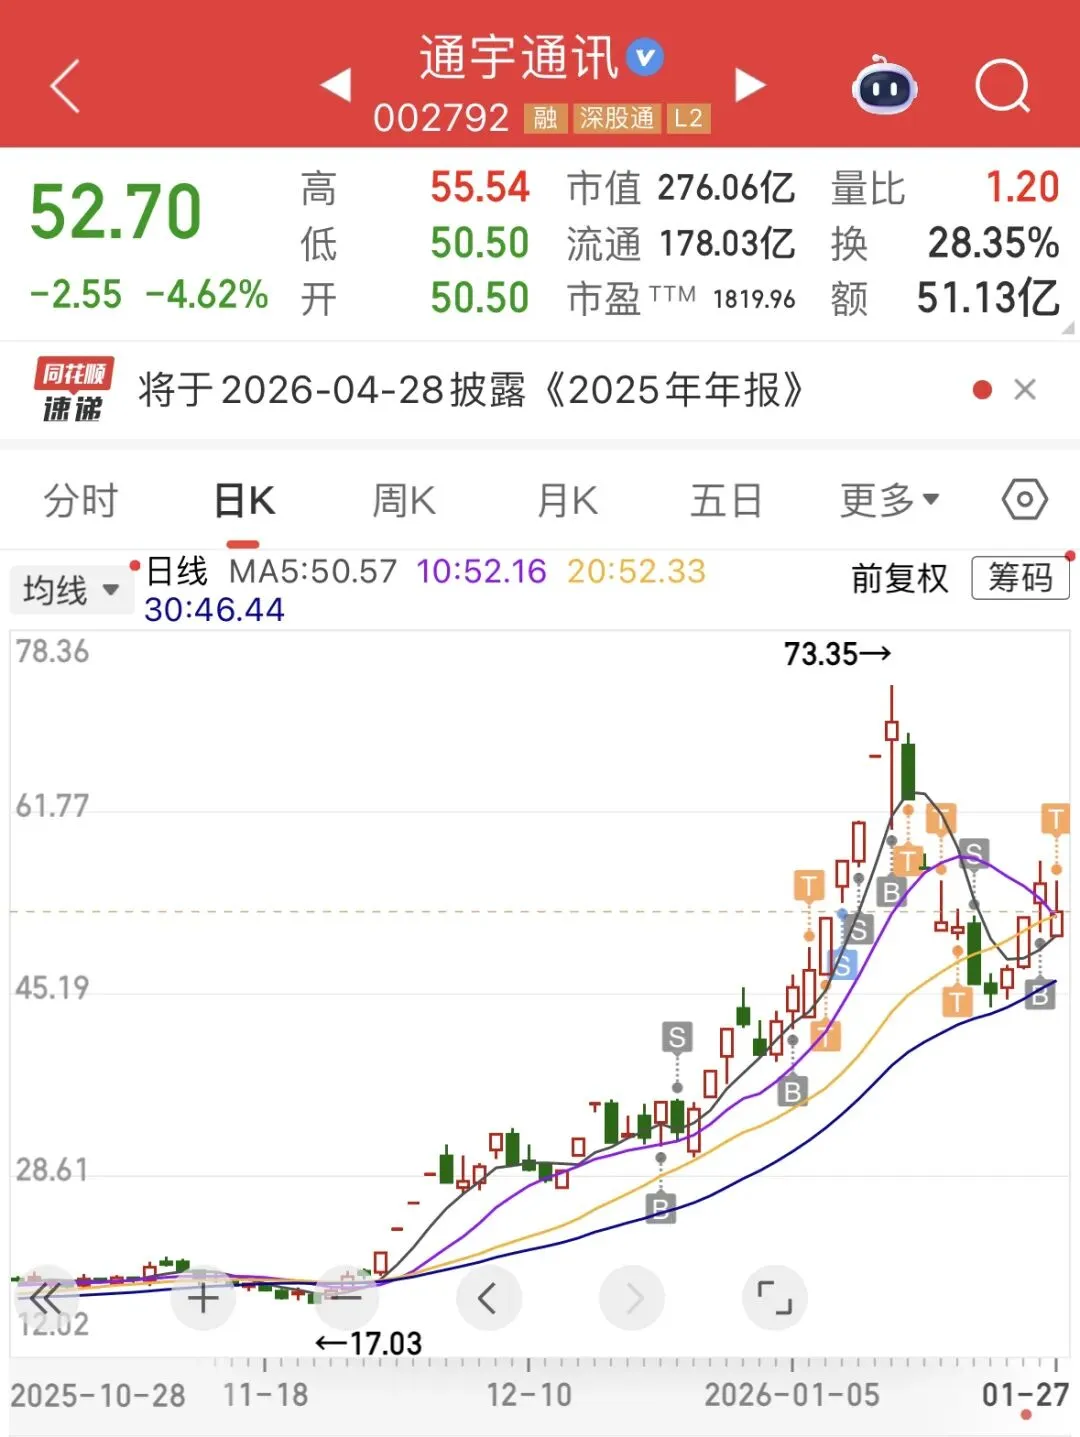Open chart settings hexagon icon
1080x1437 pixels.
point(1025,499)
